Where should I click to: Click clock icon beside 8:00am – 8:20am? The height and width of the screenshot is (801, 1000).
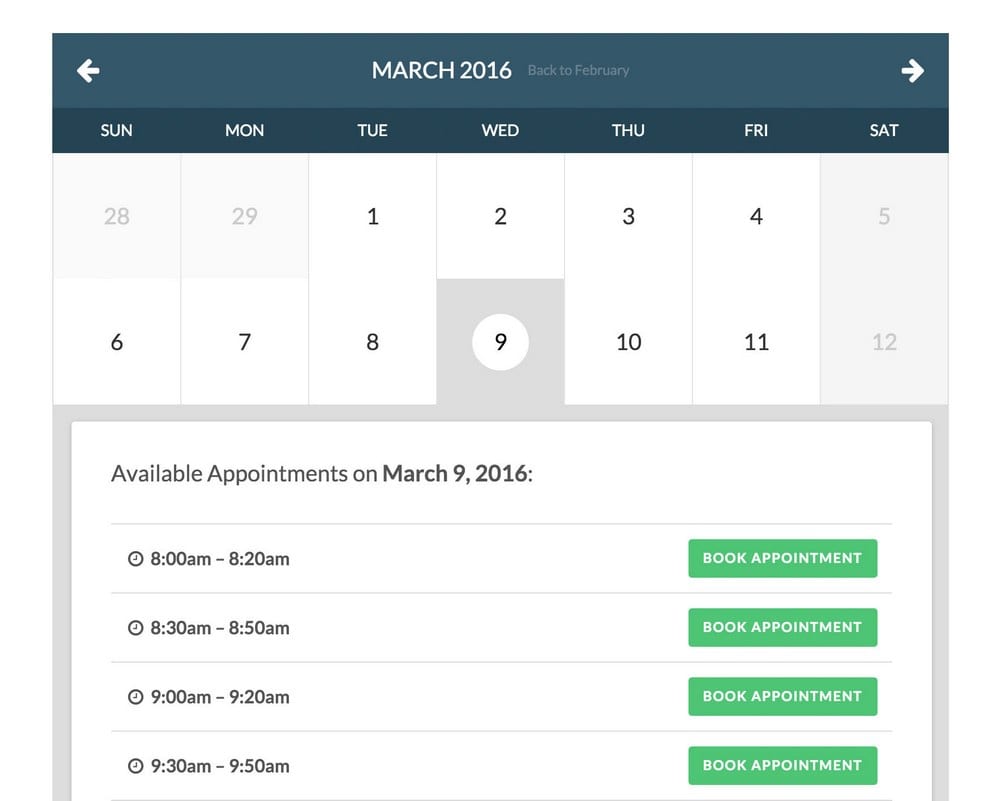(135, 559)
